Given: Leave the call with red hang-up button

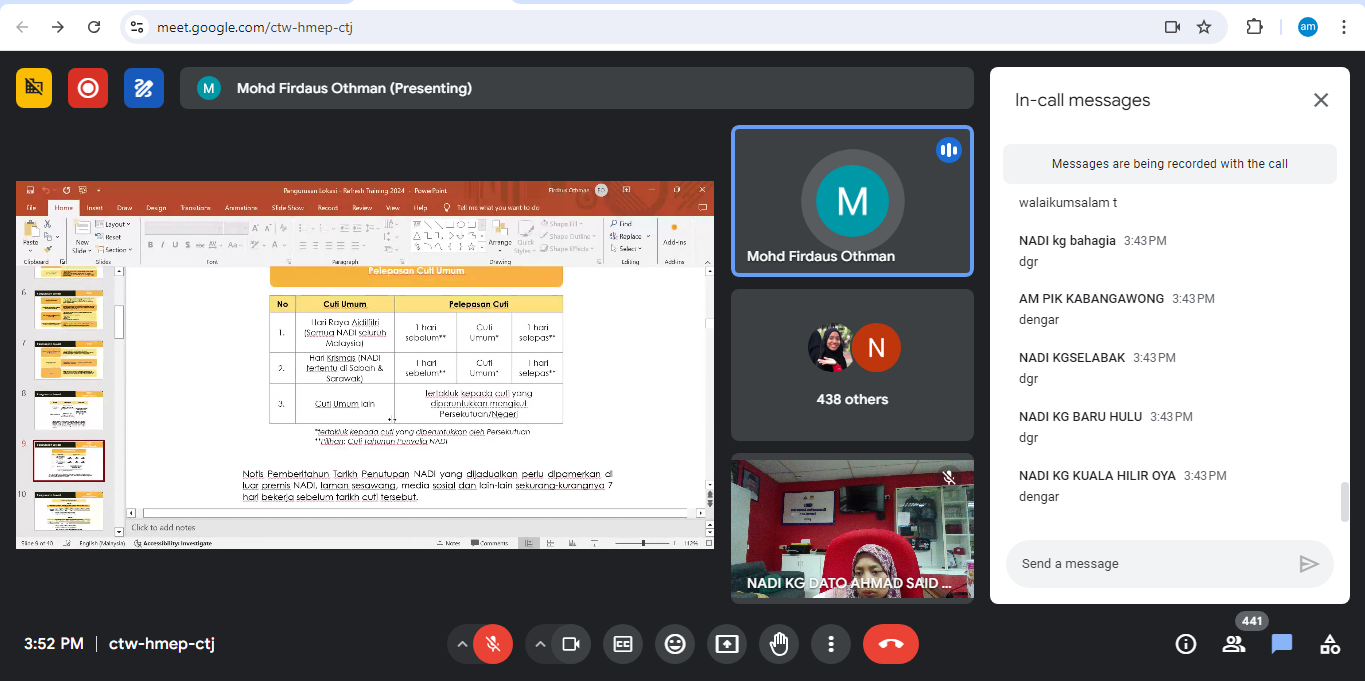Looking at the screenshot, I should pyautogui.click(x=890, y=644).
